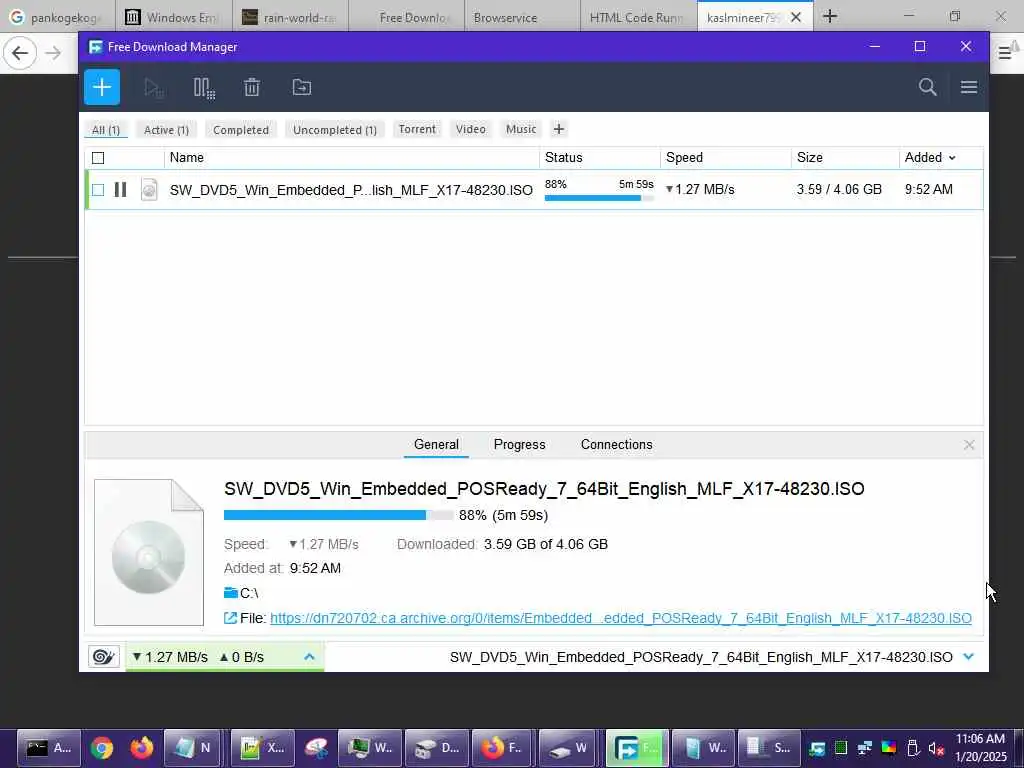Click the '9:52 AM' added time cell in row
1024x768 pixels.
(928, 189)
